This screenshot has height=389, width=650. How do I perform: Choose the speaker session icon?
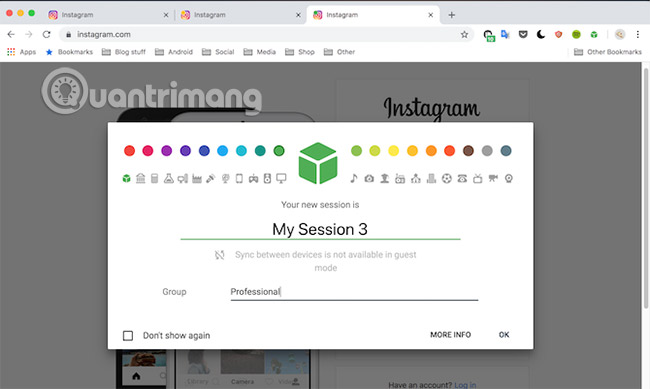(x=267, y=179)
